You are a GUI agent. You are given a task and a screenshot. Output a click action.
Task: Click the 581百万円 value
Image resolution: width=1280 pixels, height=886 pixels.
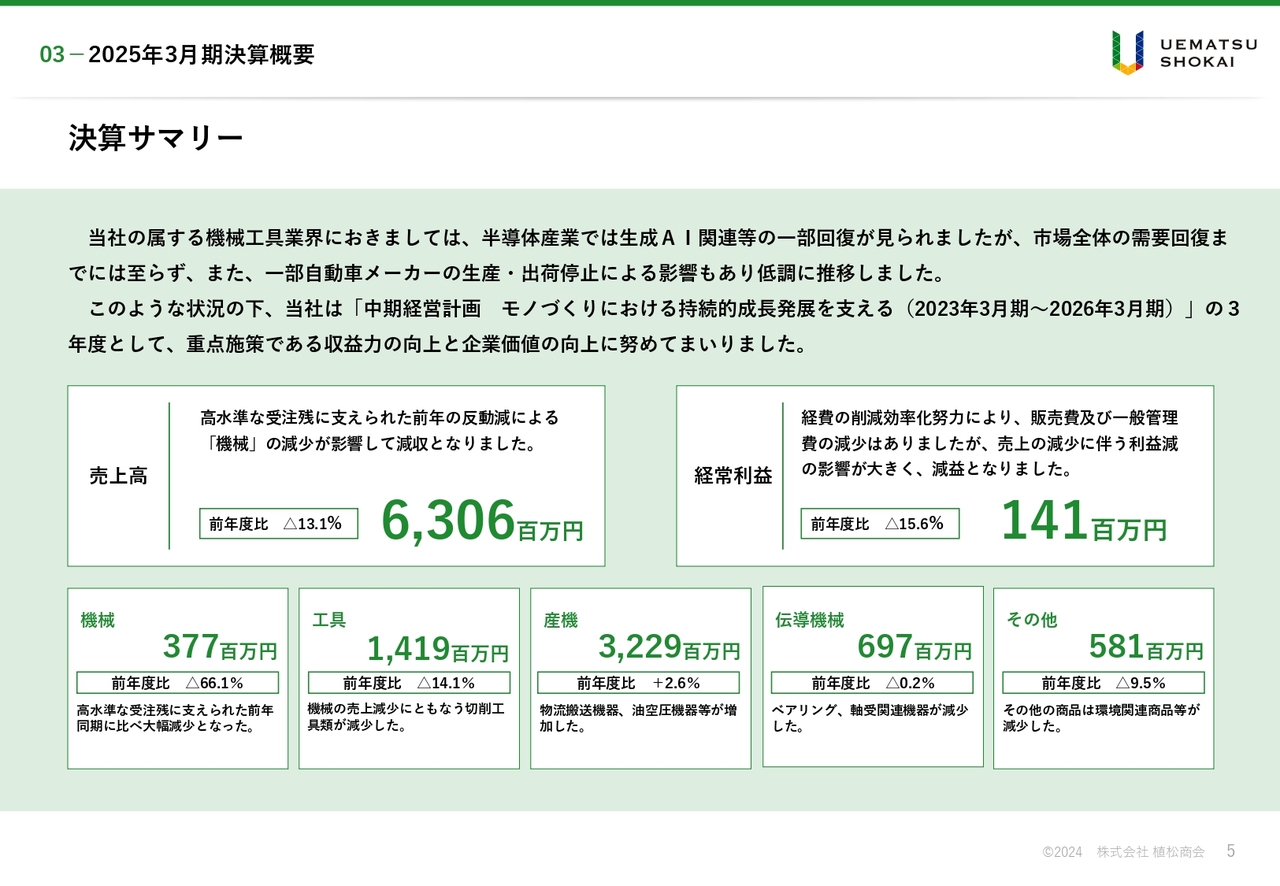(x=1146, y=648)
